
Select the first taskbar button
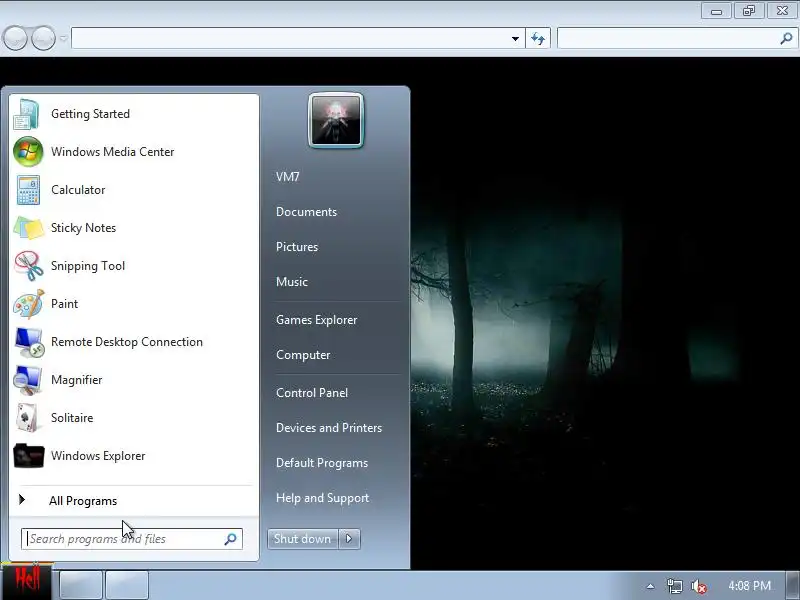tap(81, 585)
